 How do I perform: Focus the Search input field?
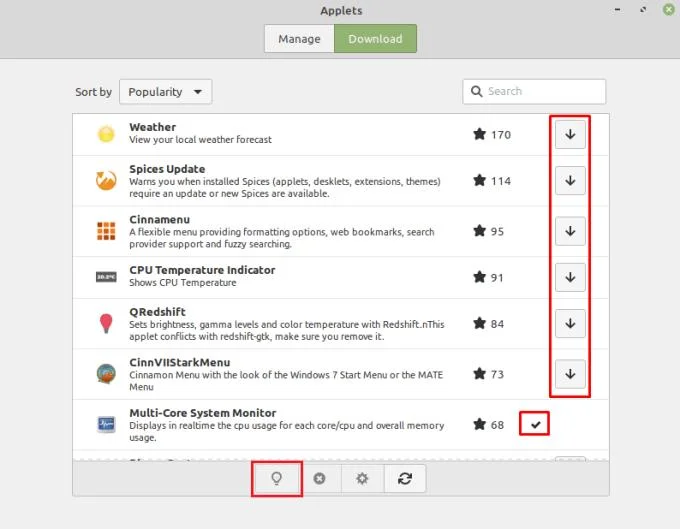click(x=534, y=91)
